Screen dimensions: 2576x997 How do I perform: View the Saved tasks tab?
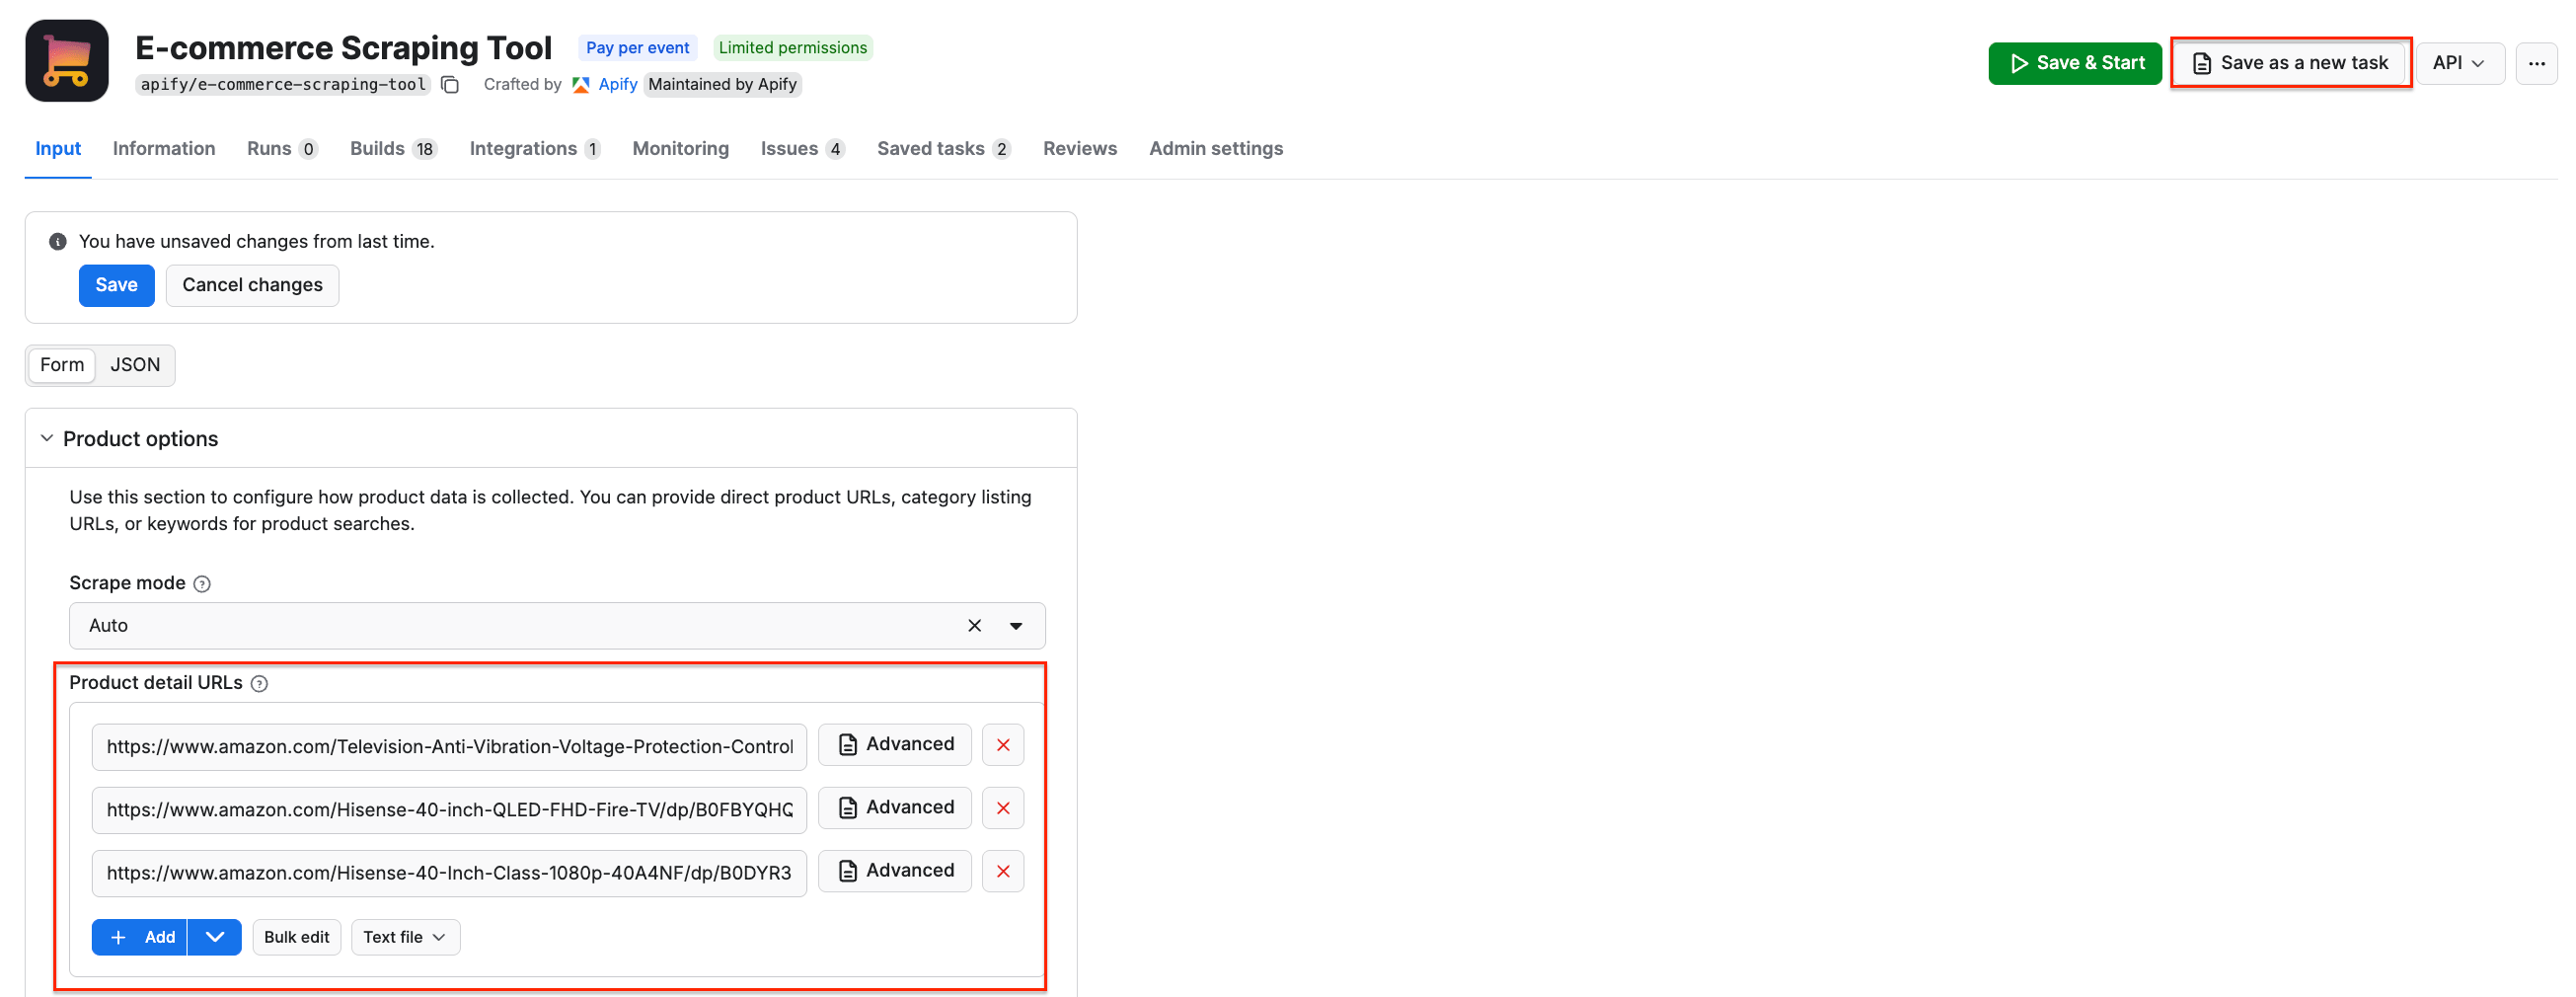point(944,149)
